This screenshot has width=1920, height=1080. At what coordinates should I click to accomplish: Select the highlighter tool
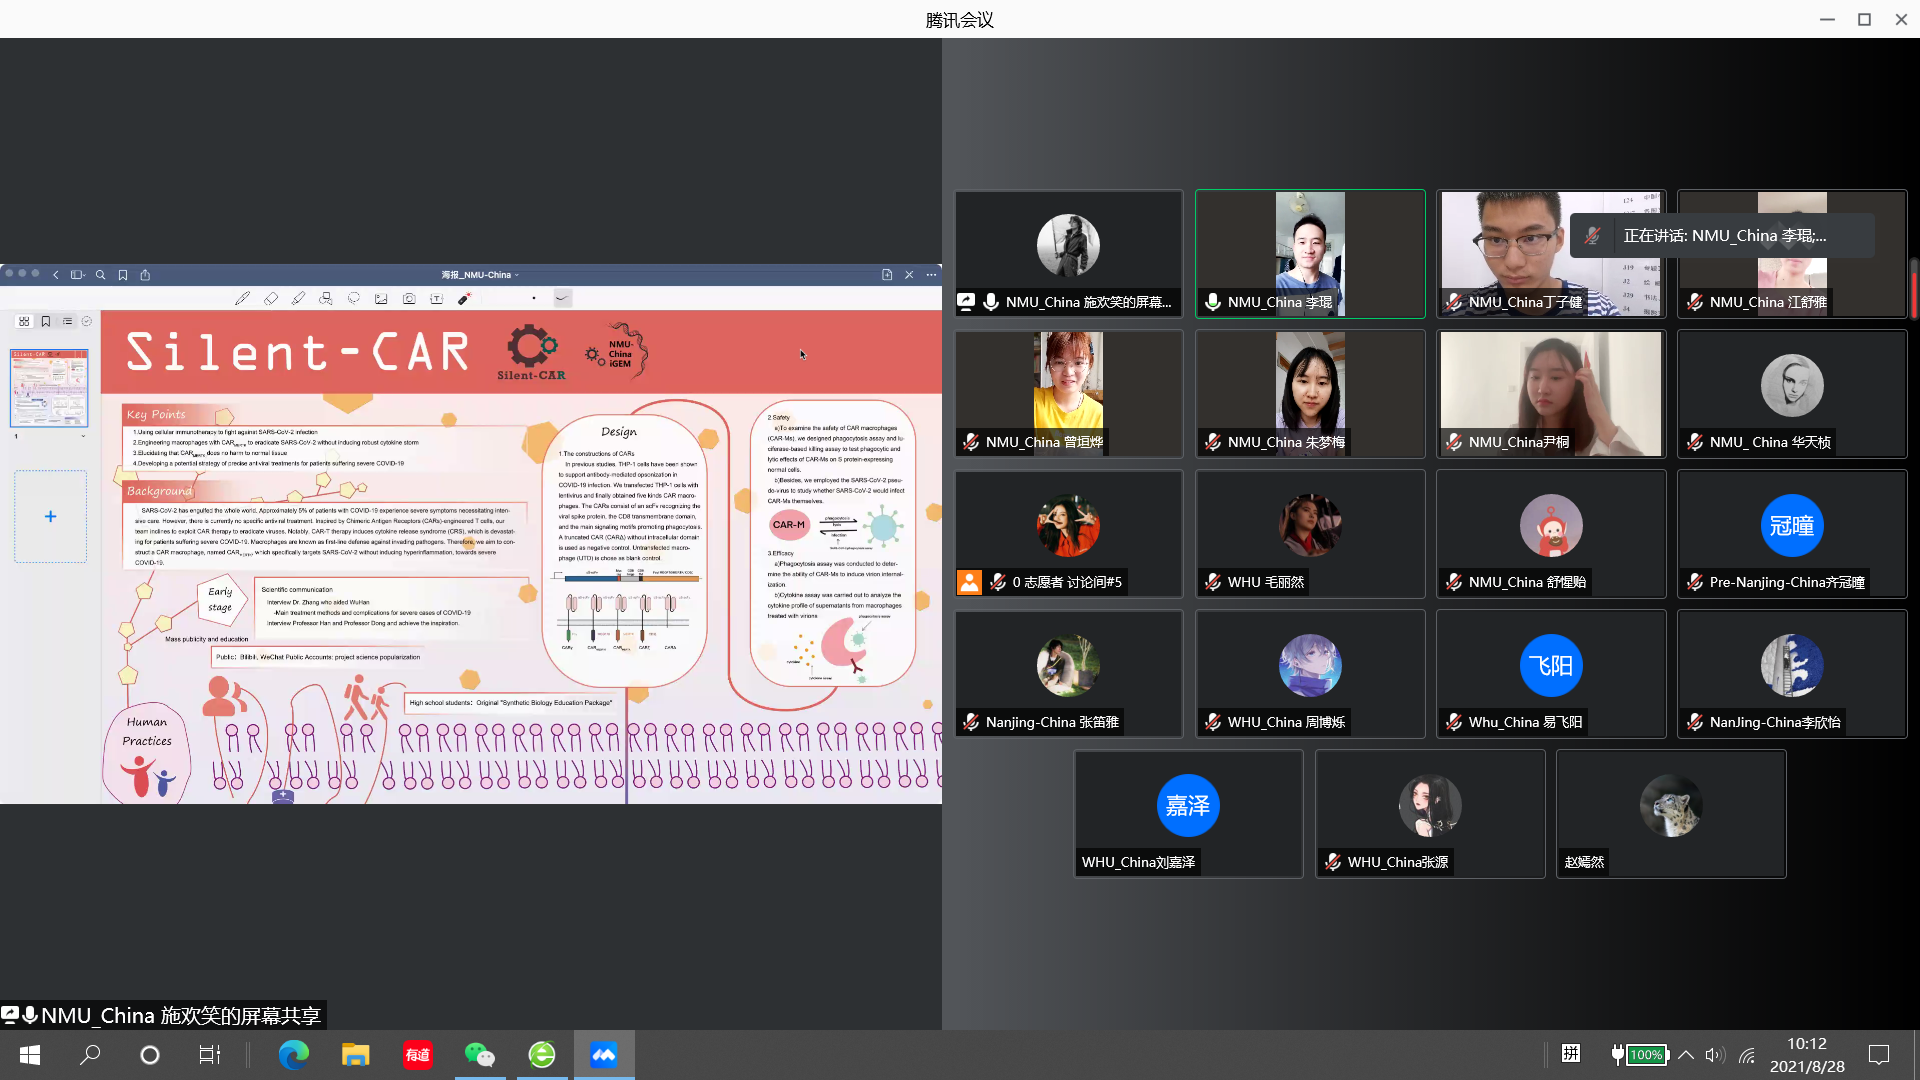tap(298, 298)
